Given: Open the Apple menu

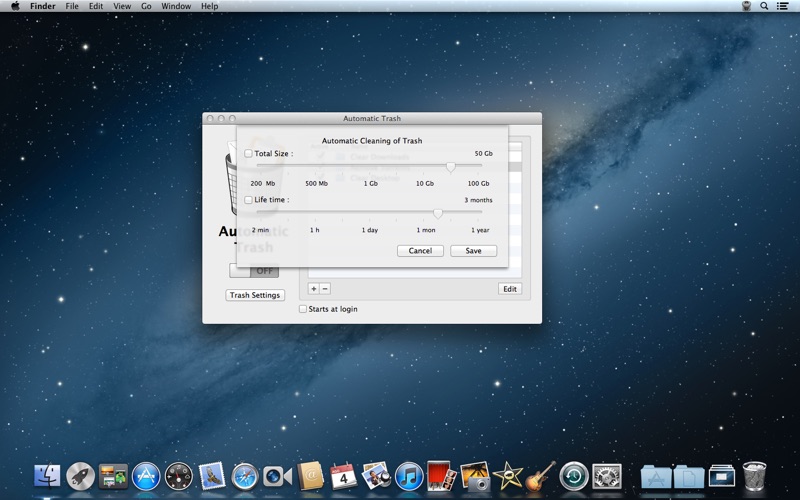Looking at the screenshot, I should point(15,6).
